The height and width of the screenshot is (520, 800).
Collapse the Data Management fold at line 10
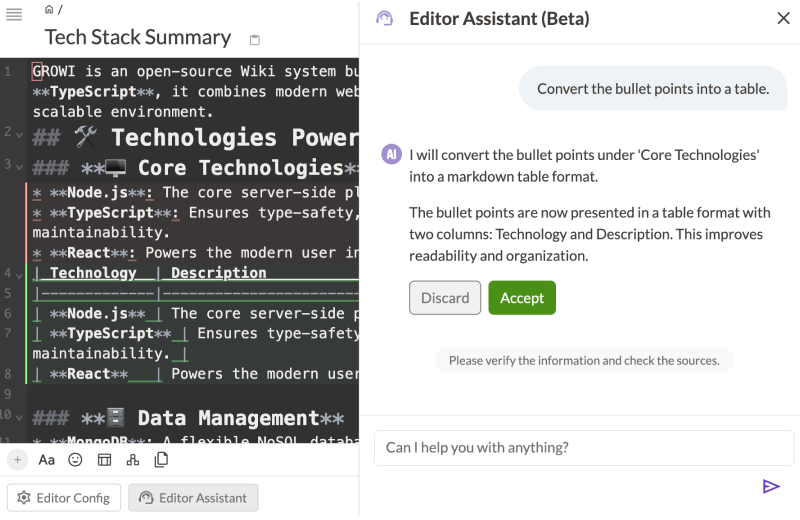coord(19,414)
